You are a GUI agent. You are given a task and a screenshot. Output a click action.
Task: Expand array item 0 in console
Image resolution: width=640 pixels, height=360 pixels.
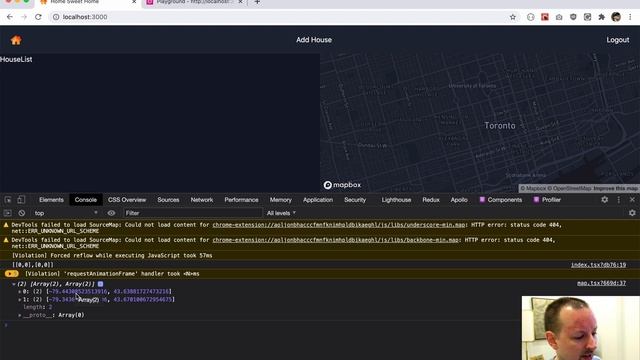point(20,292)
